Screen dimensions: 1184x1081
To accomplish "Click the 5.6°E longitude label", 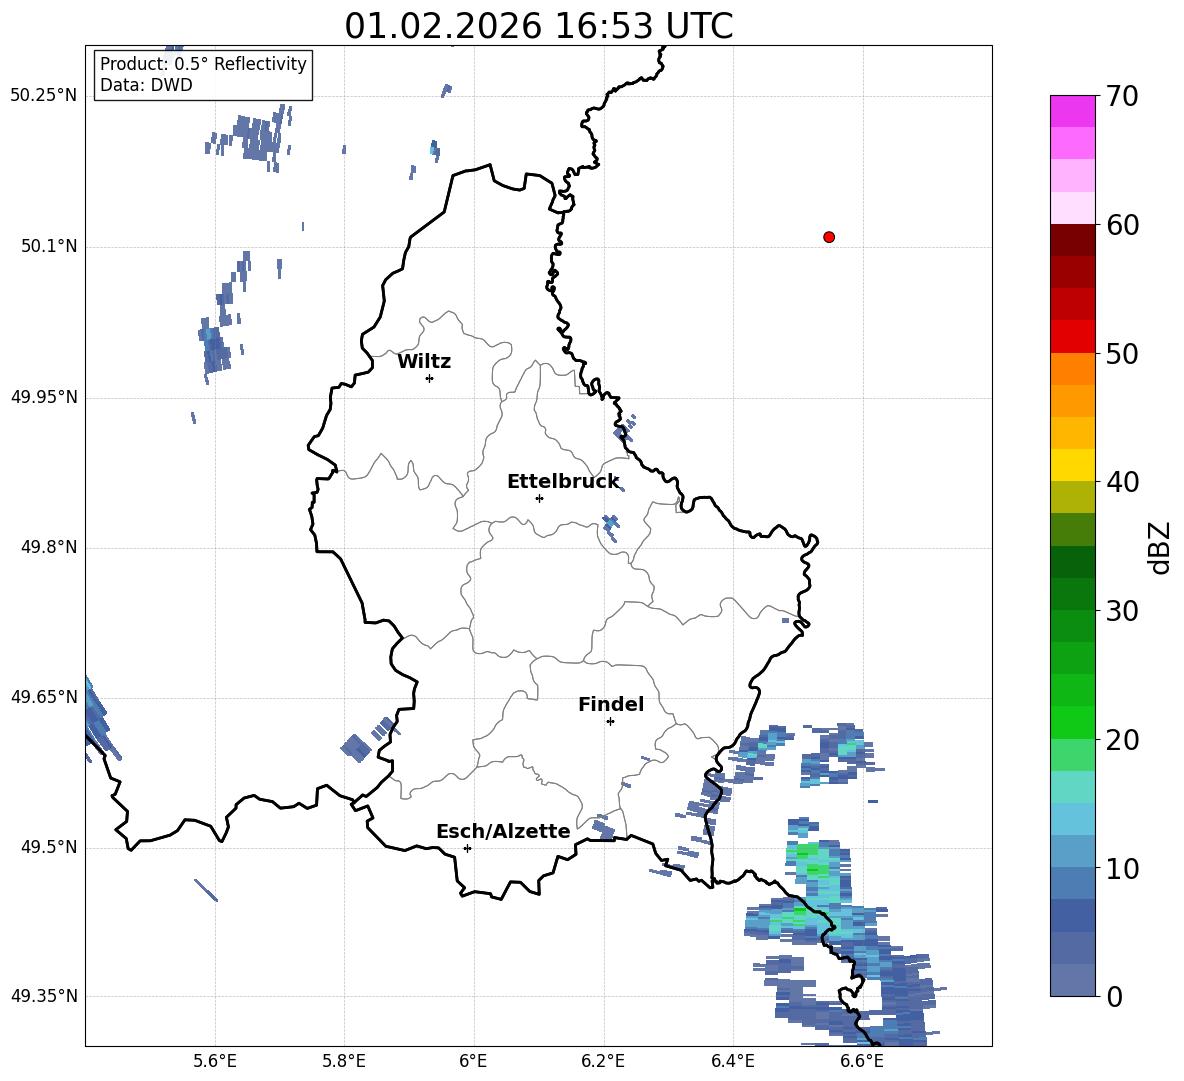I will pos(215,1061).
